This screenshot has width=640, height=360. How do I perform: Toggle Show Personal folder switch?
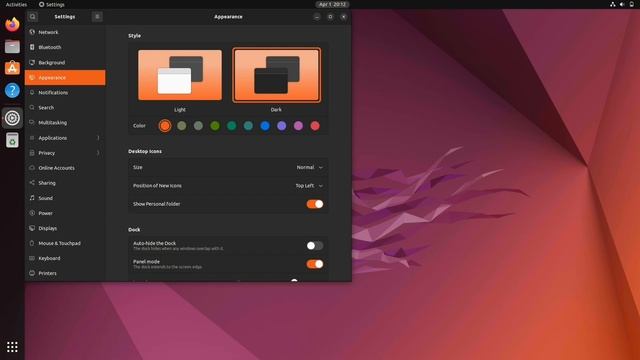pyautogui.click(x=315, y=204)
